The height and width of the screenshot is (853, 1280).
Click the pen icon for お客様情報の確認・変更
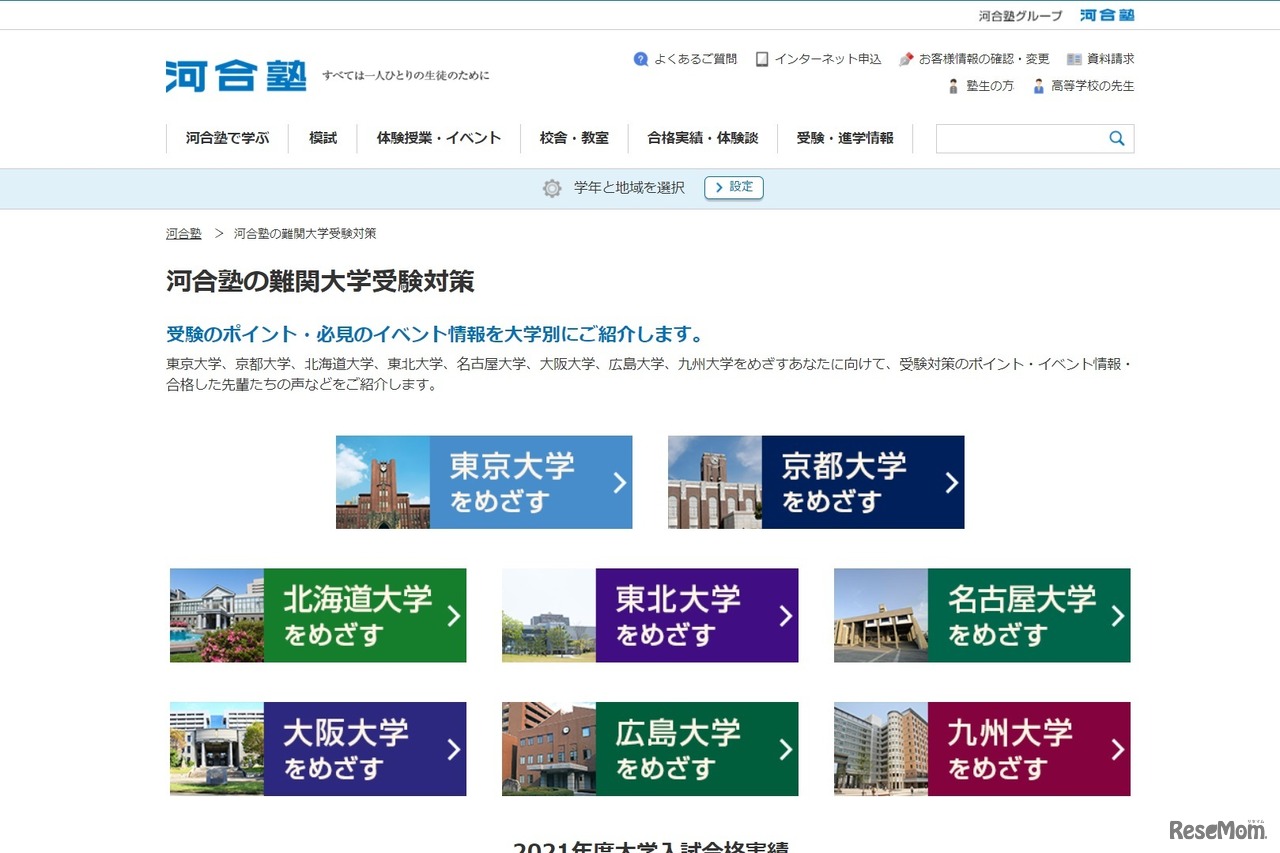908,59
